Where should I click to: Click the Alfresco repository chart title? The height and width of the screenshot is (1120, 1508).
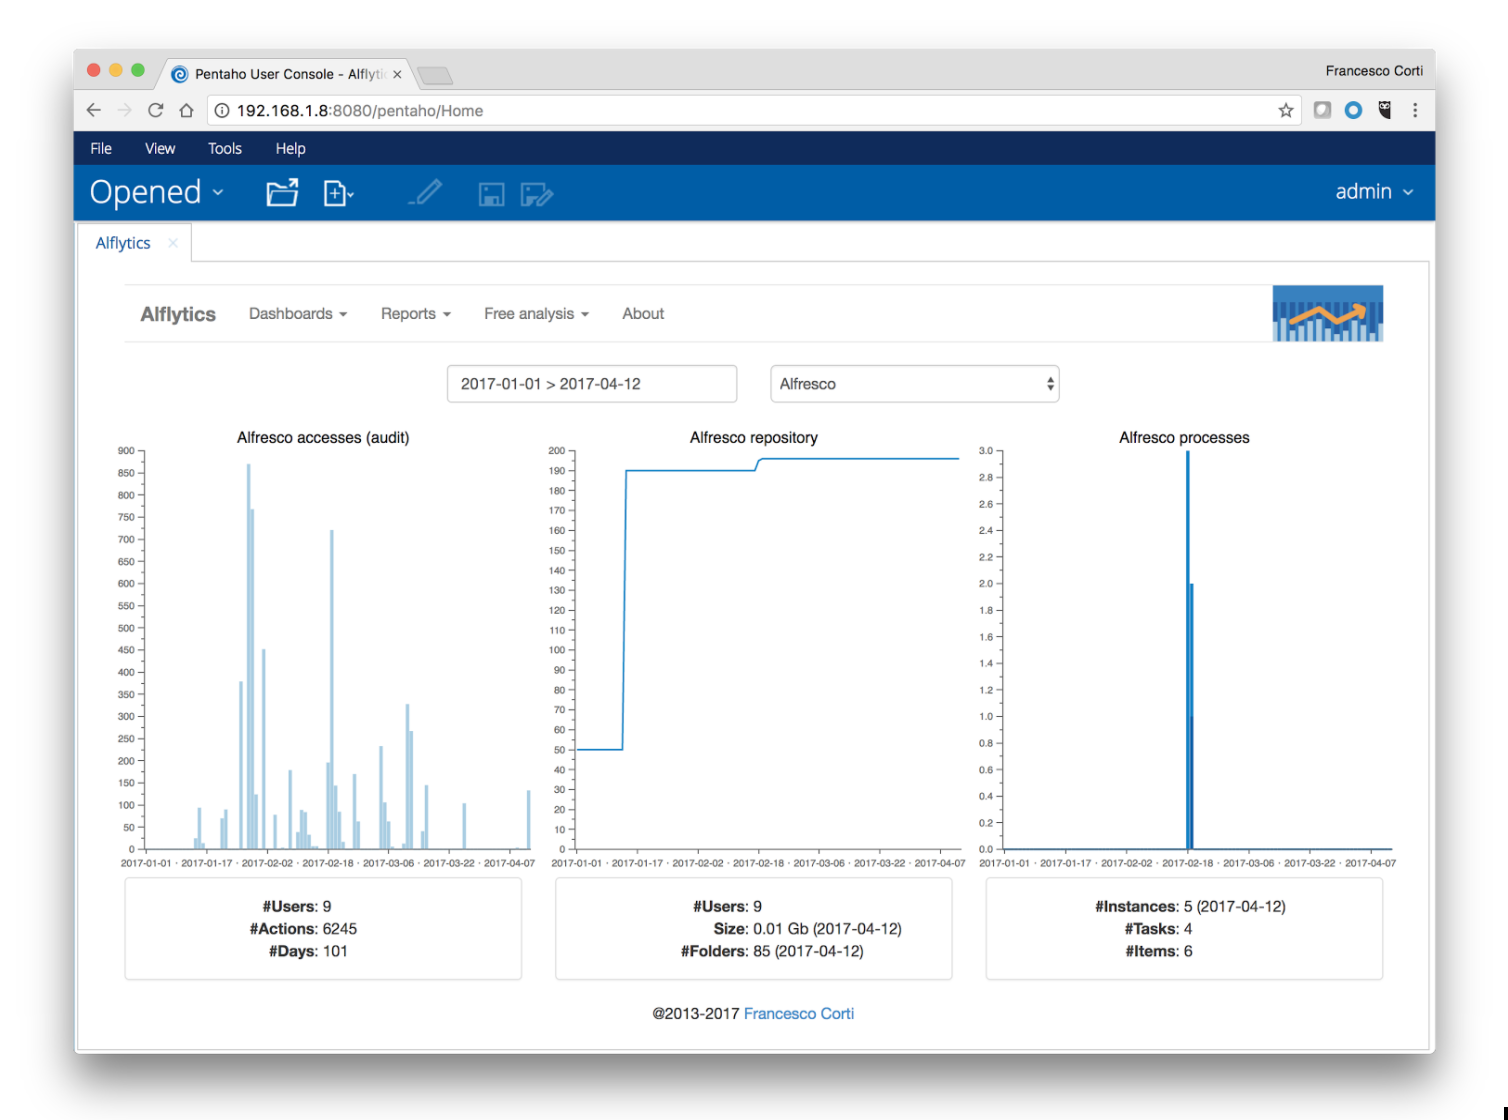754,437
